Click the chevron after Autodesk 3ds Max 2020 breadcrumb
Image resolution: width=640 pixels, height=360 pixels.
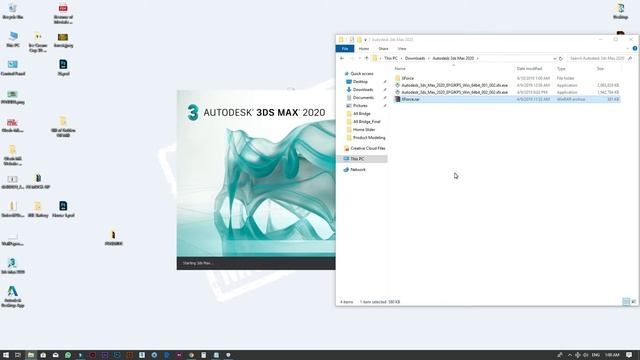[478, 58]
